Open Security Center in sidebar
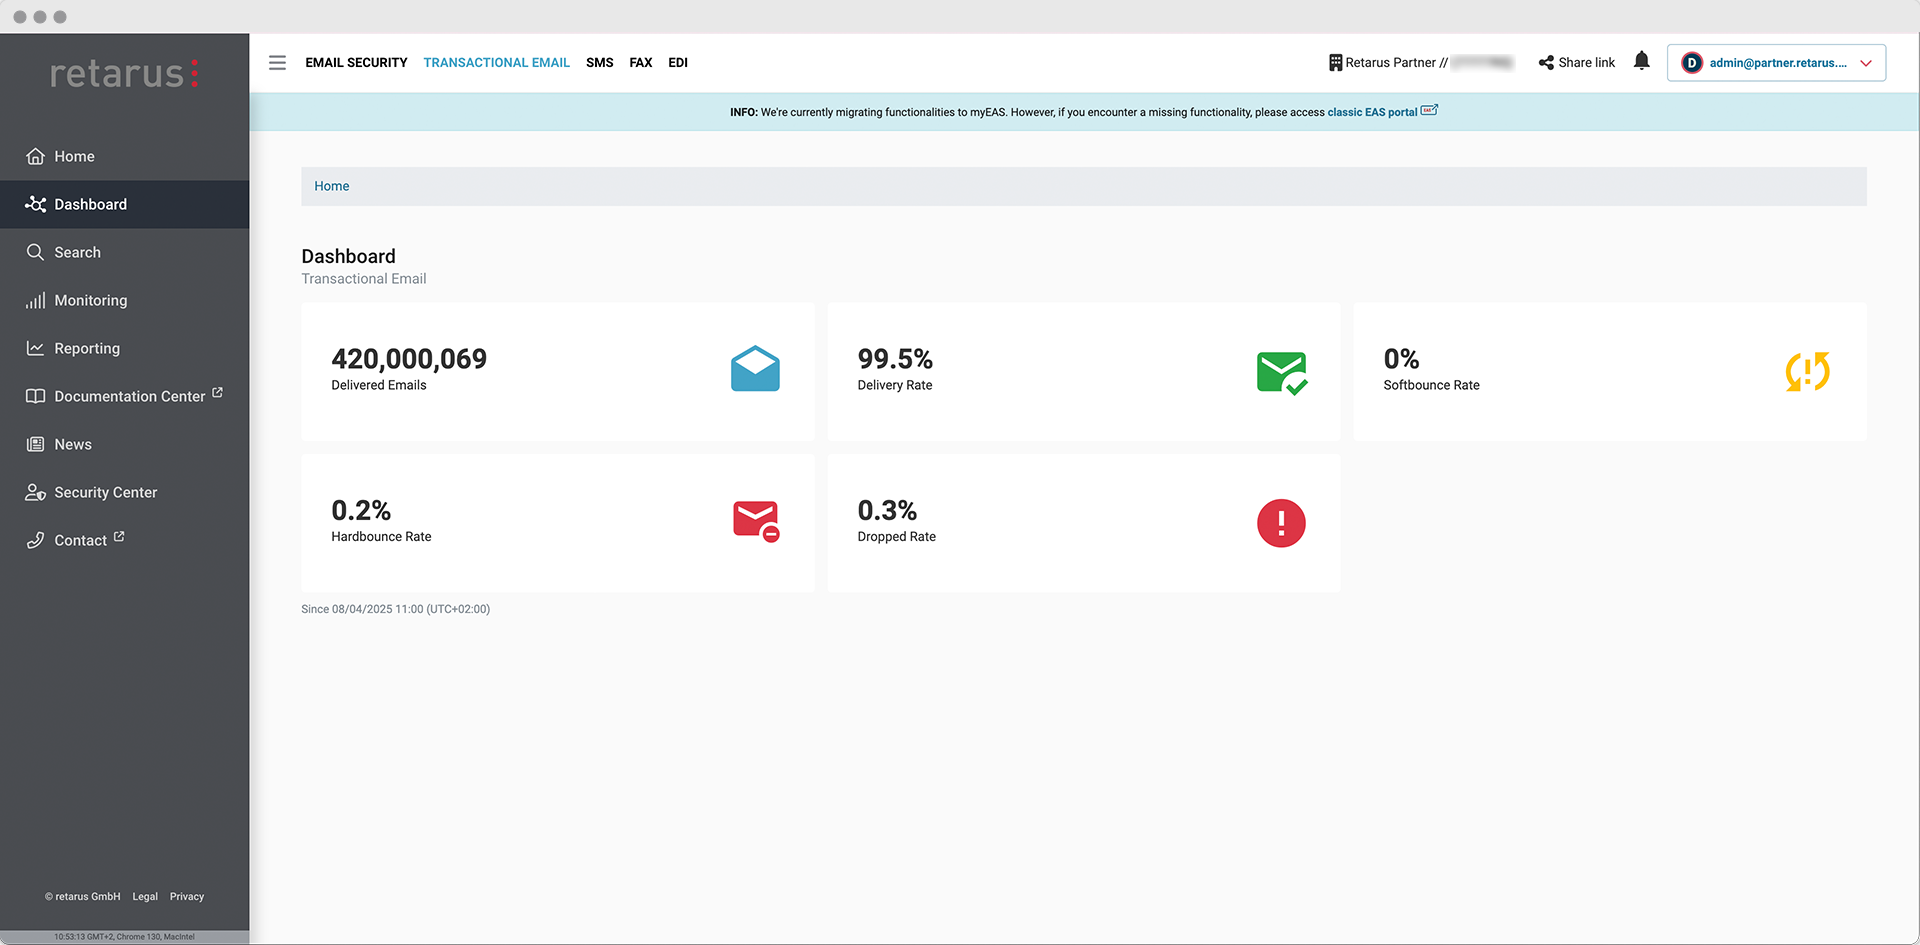Viewport: 1920px width, 945px height. point(124,492)
